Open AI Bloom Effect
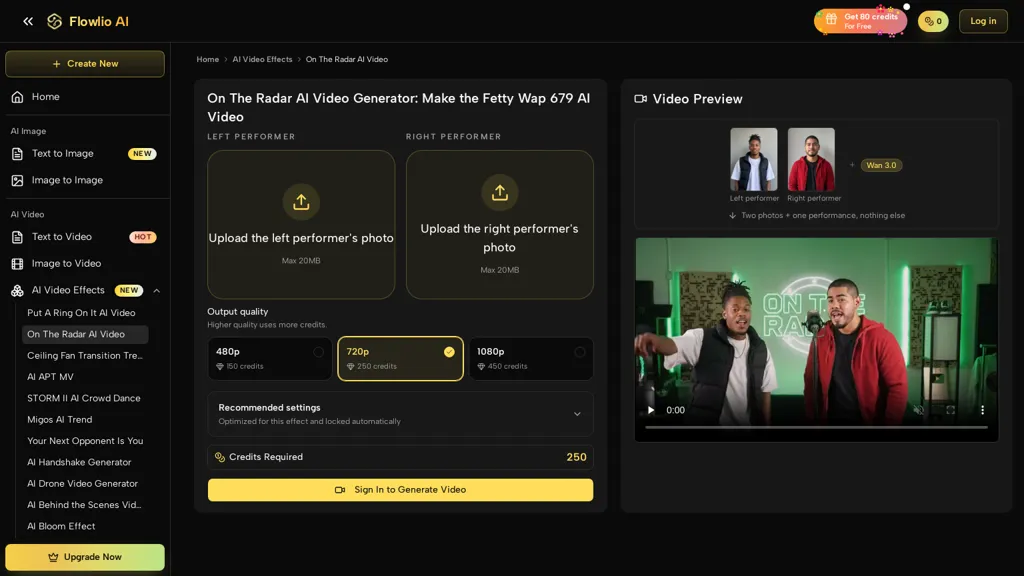Viewport: 1024px width, 576px height. (61, 526)
